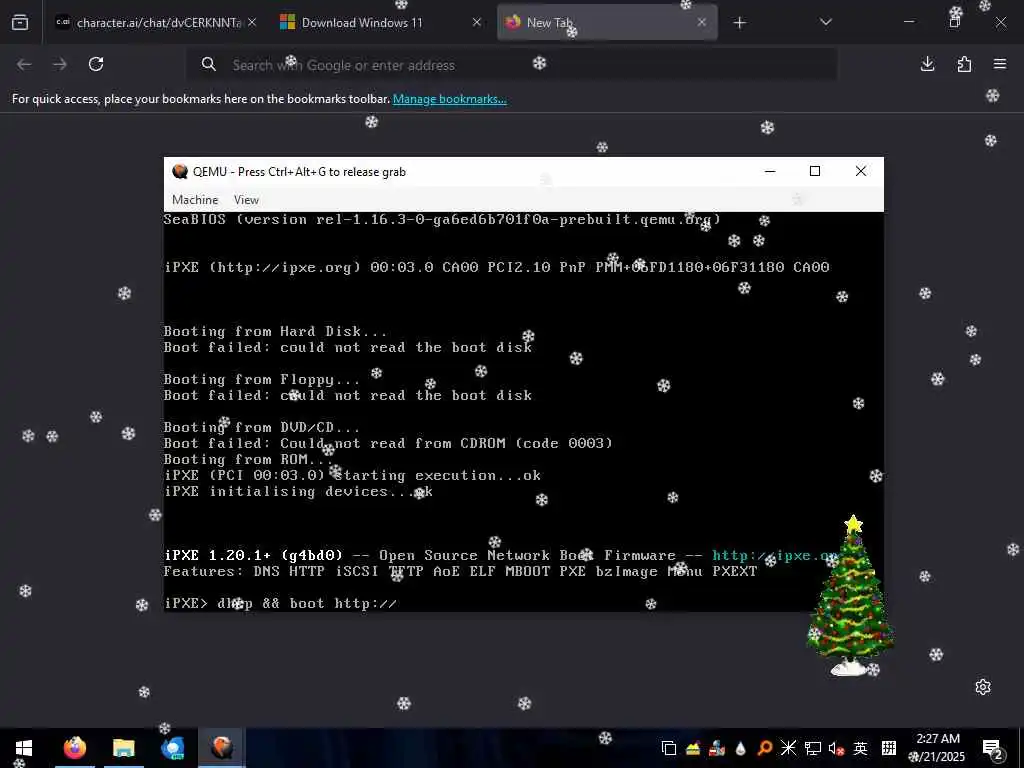Click the yellow tray icon
The image size is (1024, 768).
(693, 748)
